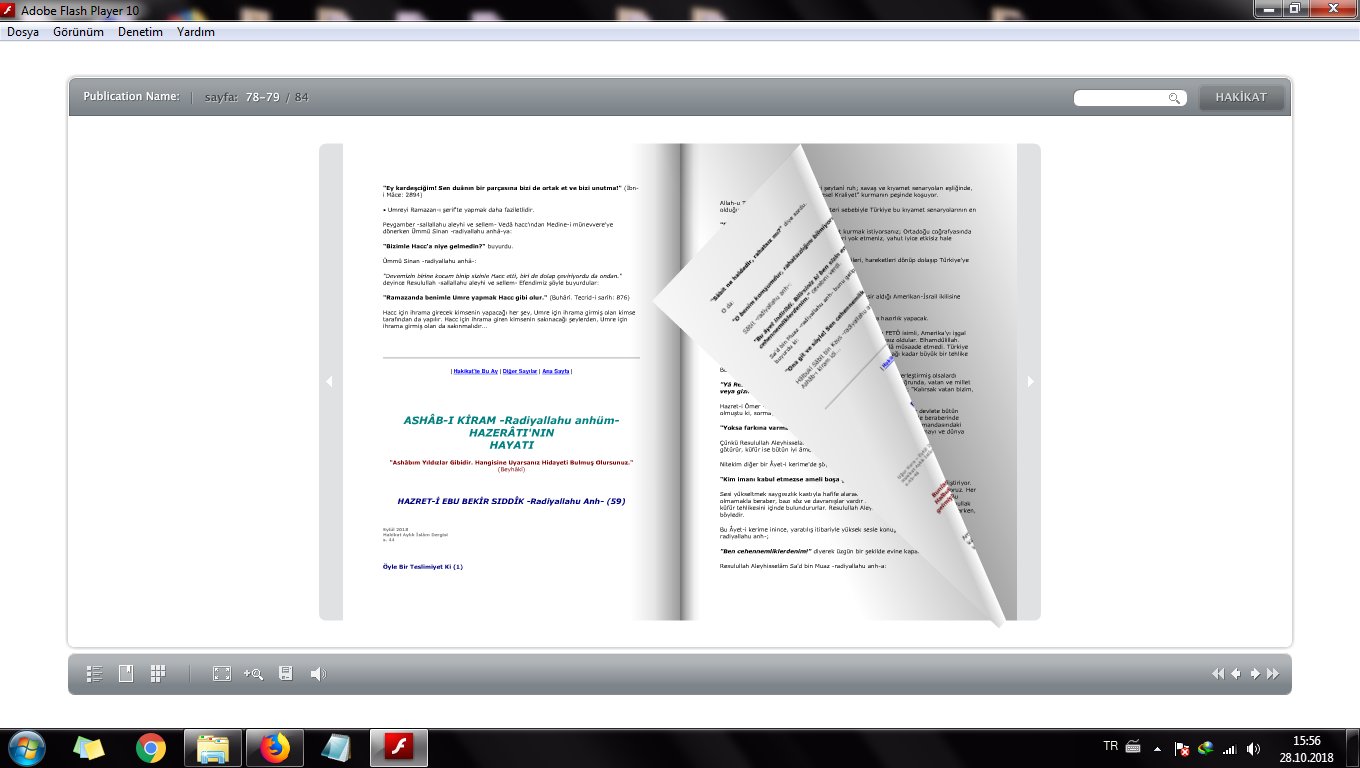Flip forward using right edge page arrow
1360x768 pixels.
pyautogui.click(x=1030, y=381)
